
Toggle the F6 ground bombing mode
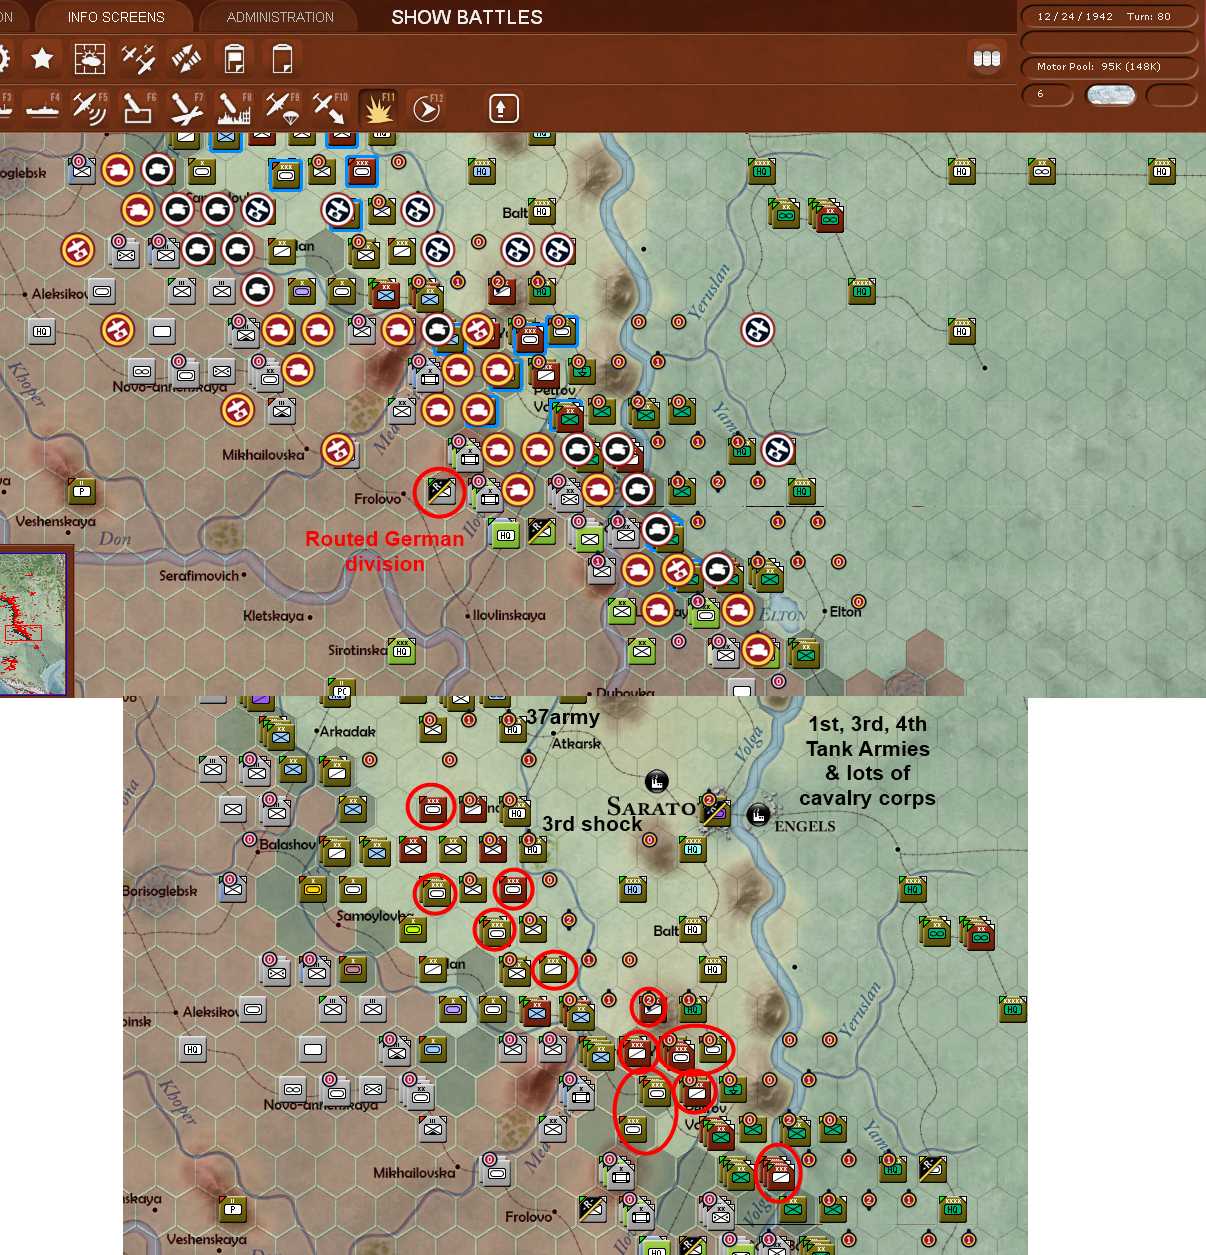coord(138,107)
